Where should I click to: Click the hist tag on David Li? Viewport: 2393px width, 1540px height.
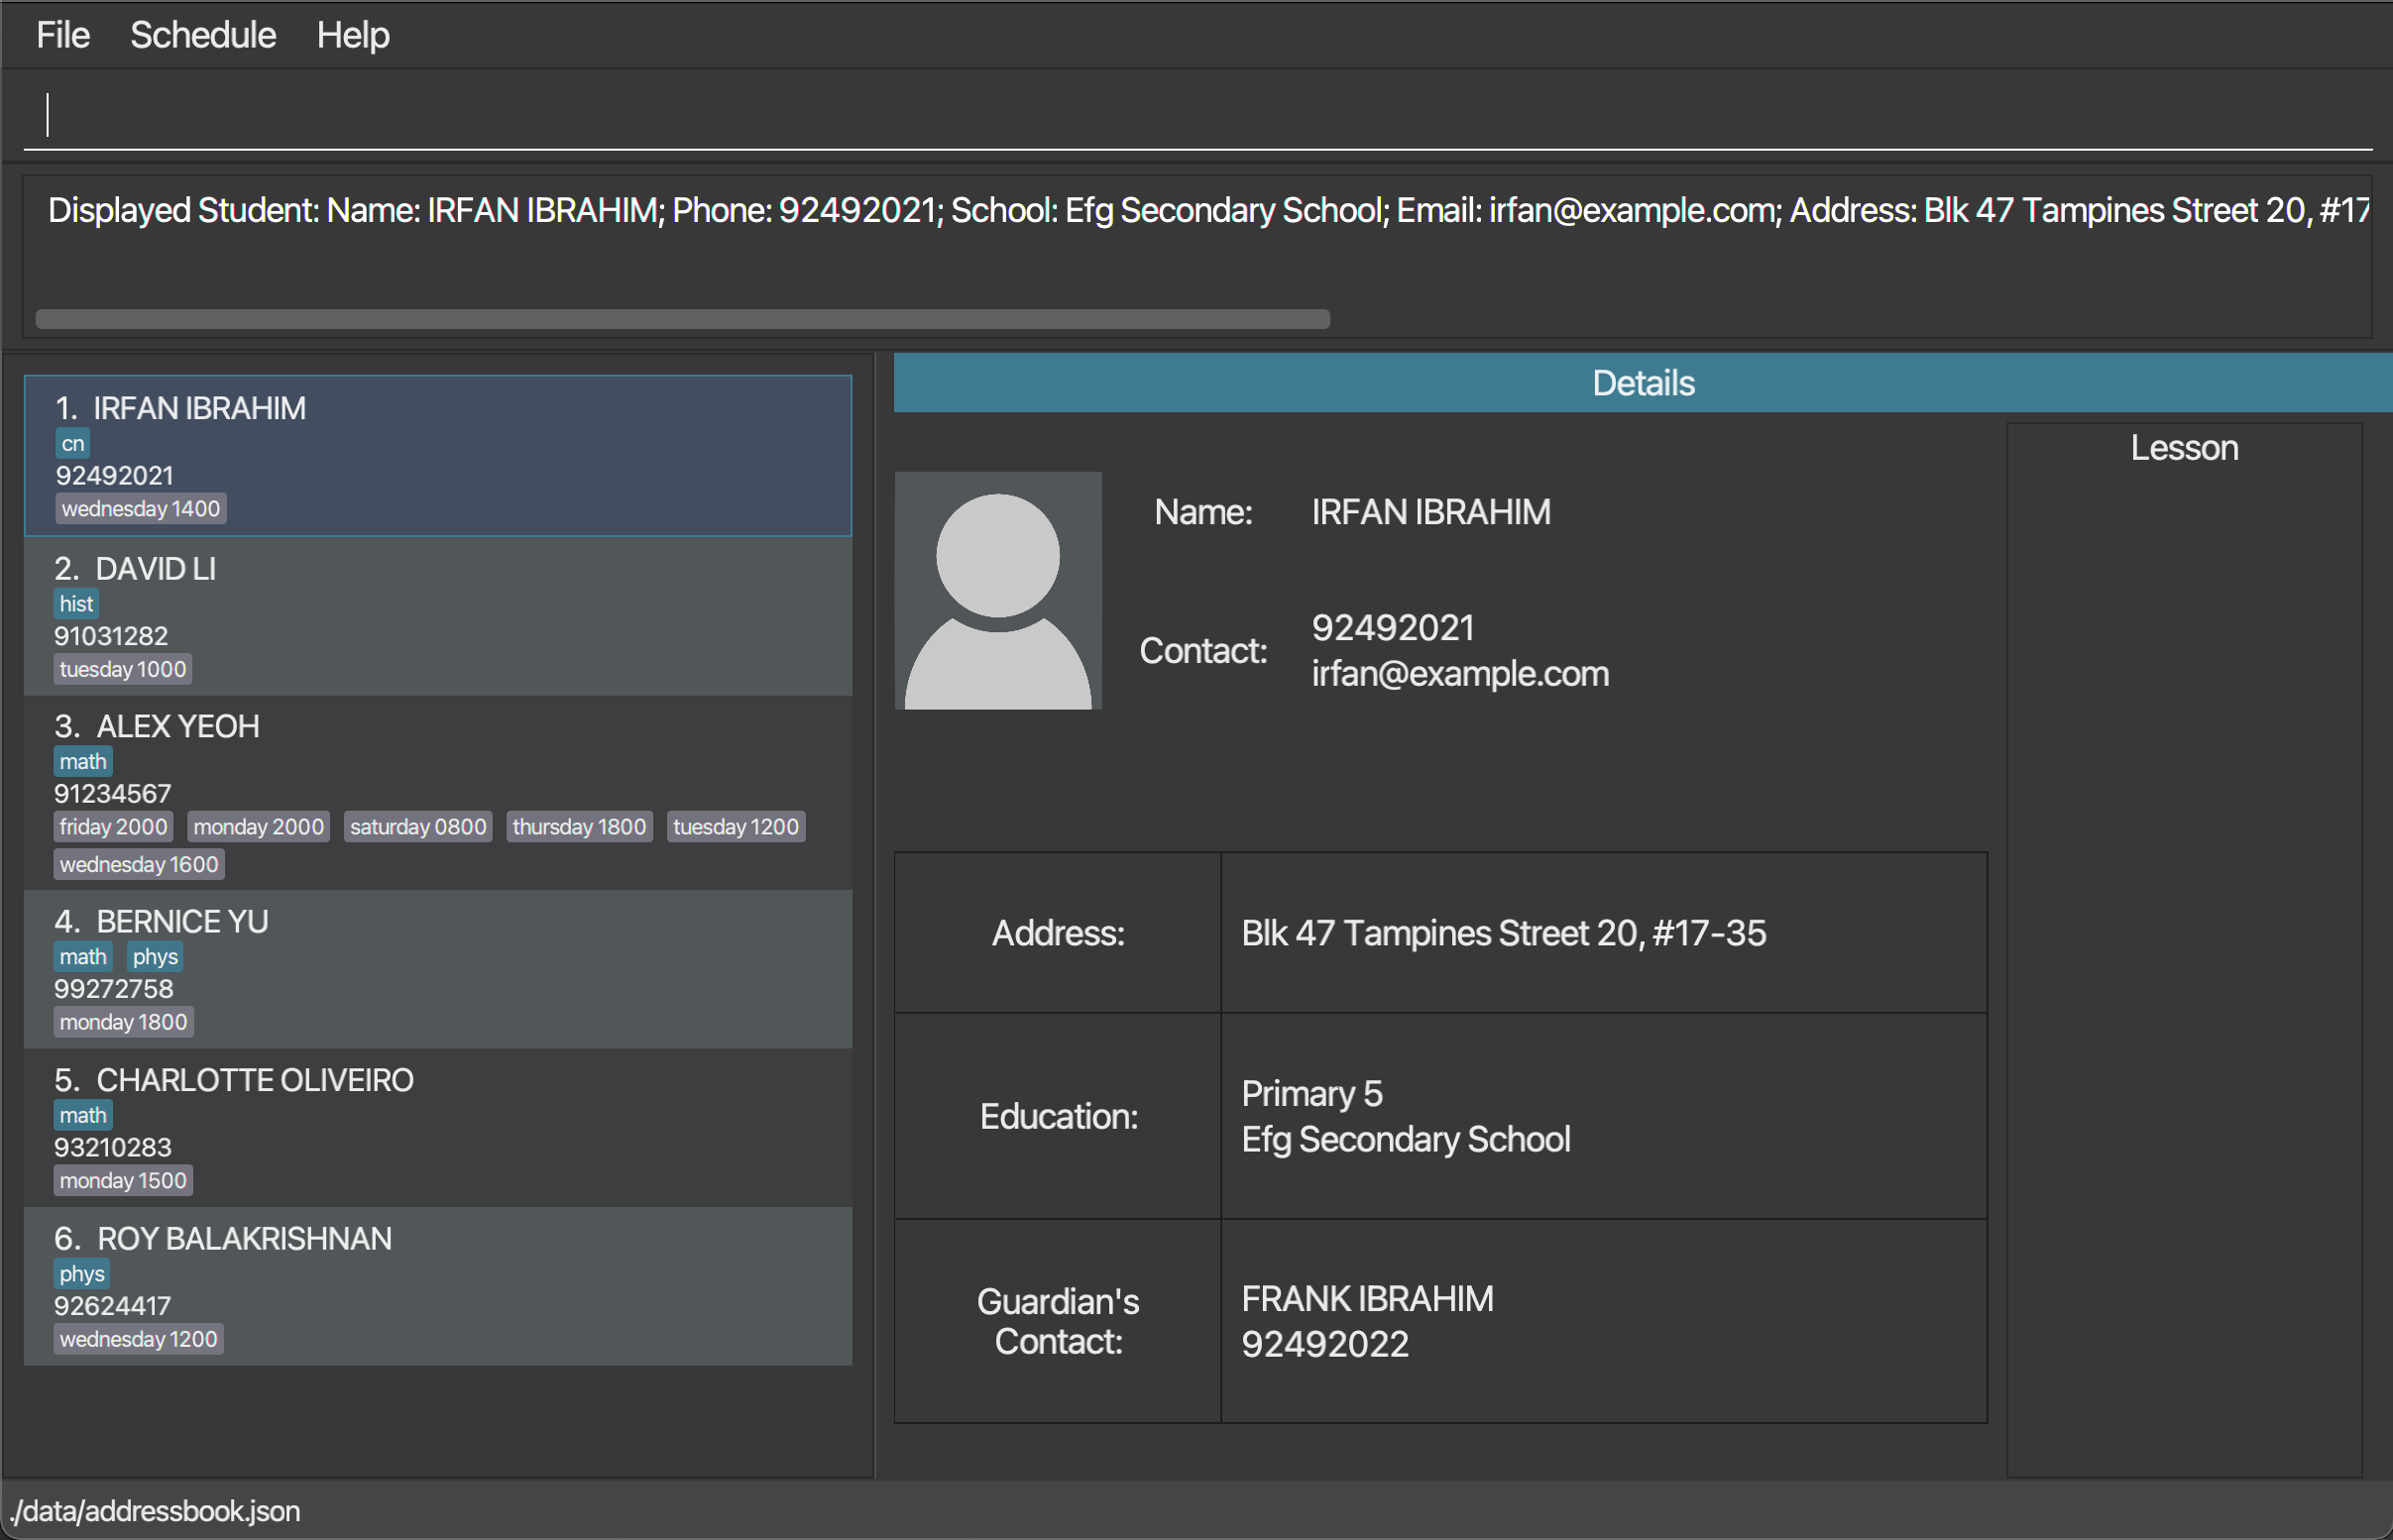[76, 604]
